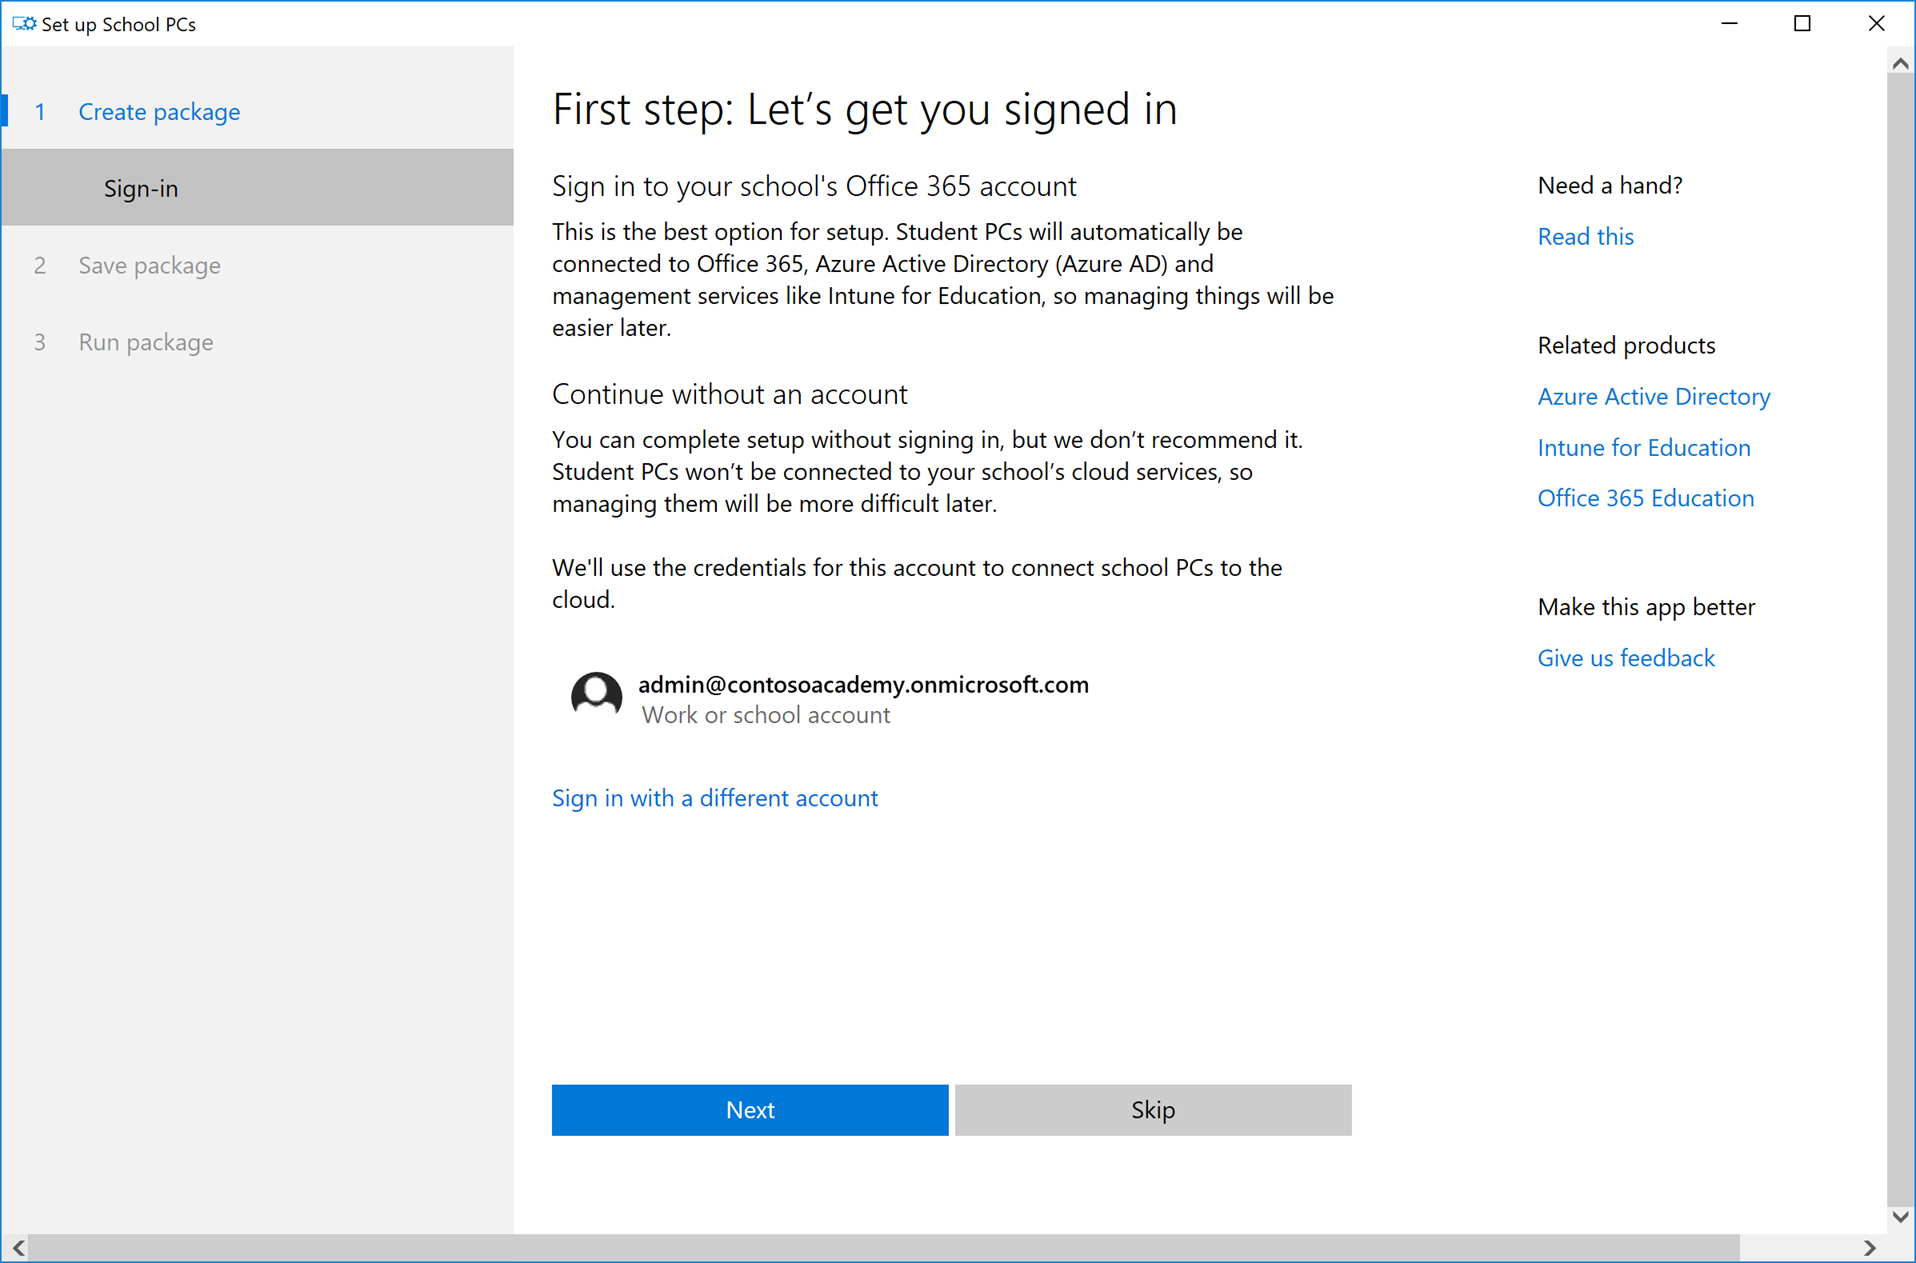Go to the Save package step

[x=149, y=265]
